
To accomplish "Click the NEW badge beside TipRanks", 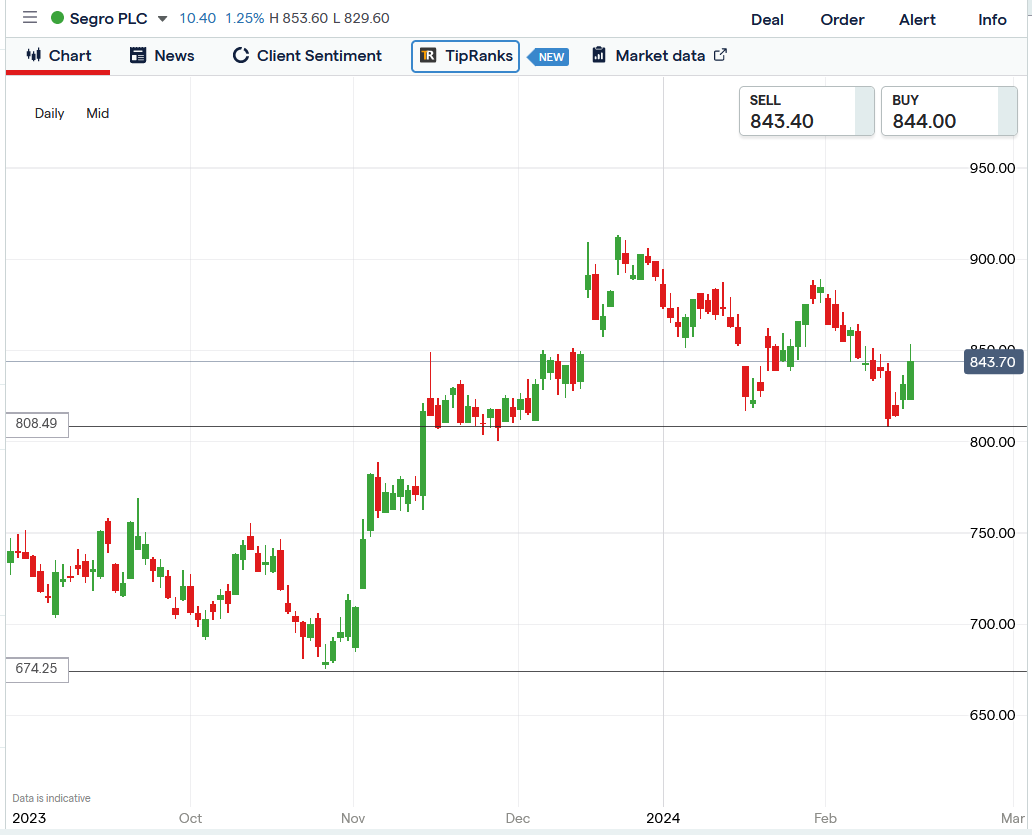I will coord(549,57).
